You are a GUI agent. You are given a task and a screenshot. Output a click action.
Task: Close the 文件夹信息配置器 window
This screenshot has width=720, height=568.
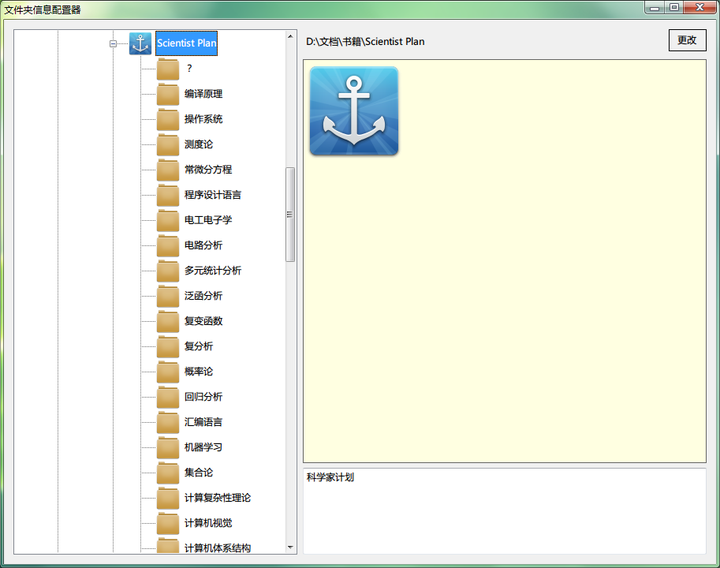point(700,7)
